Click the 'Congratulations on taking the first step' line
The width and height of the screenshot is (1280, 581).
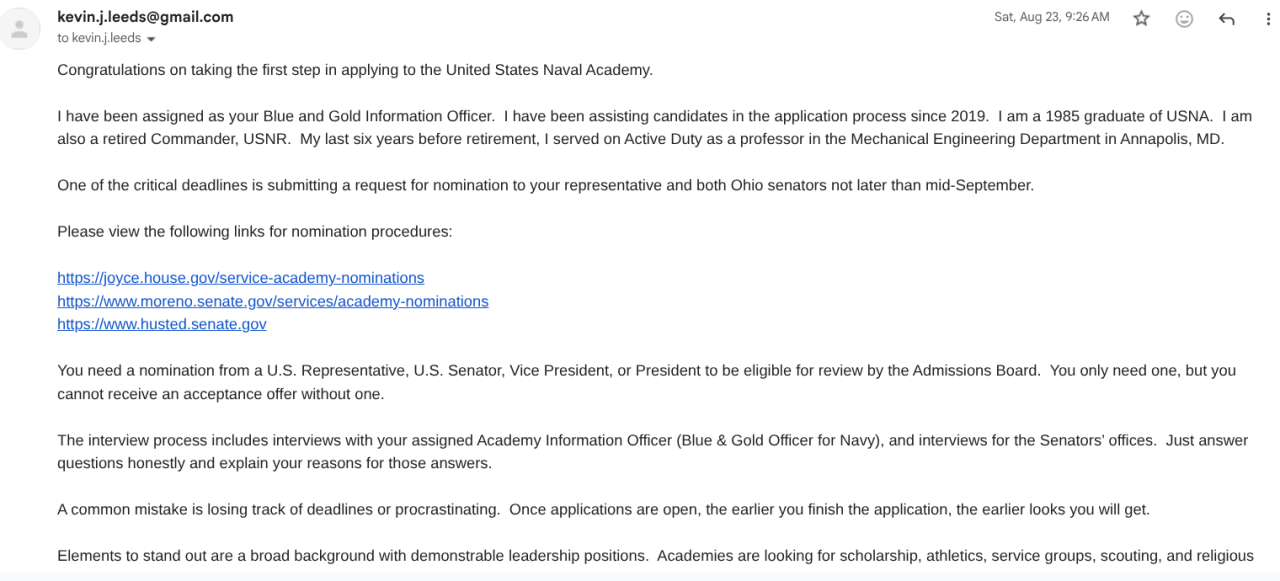(x=354, y=70)
